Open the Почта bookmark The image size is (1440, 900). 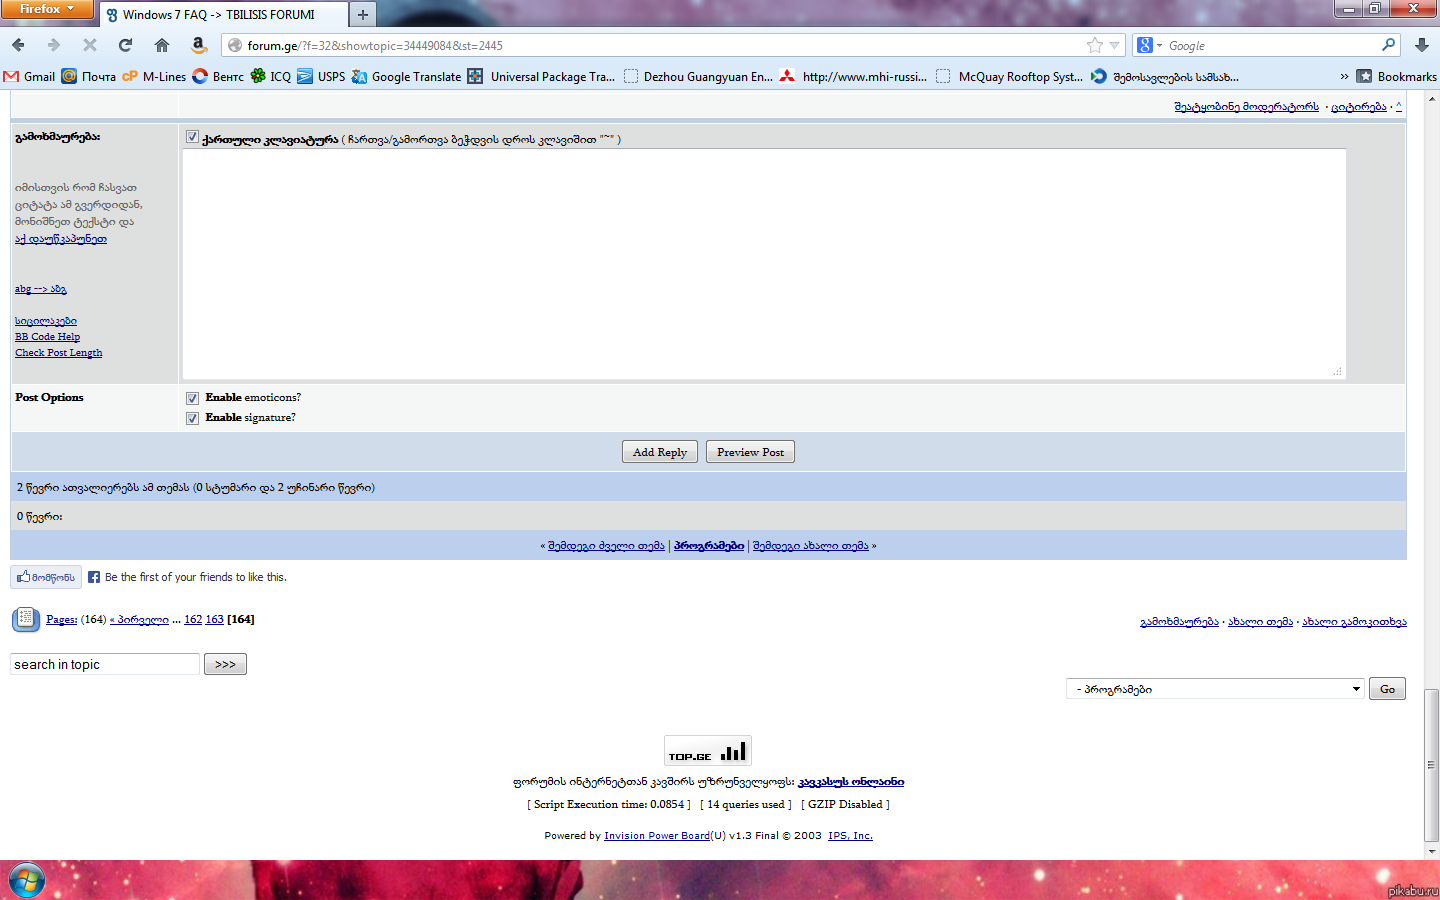89,76
